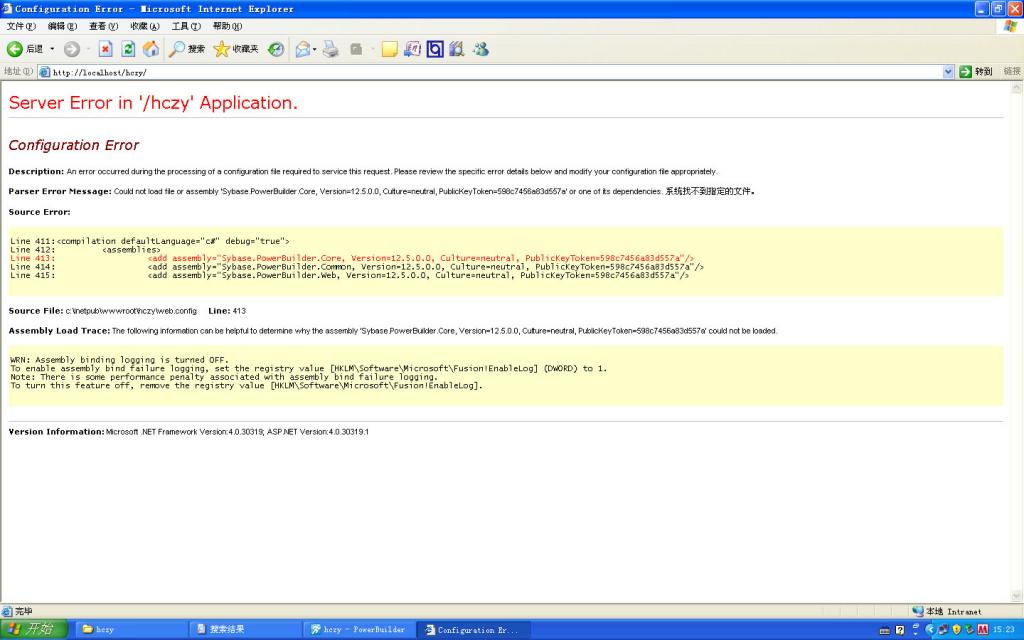Open the 工具(T) menu
Viewport: 1024px width, 640px height.
(x=186, y=26)
